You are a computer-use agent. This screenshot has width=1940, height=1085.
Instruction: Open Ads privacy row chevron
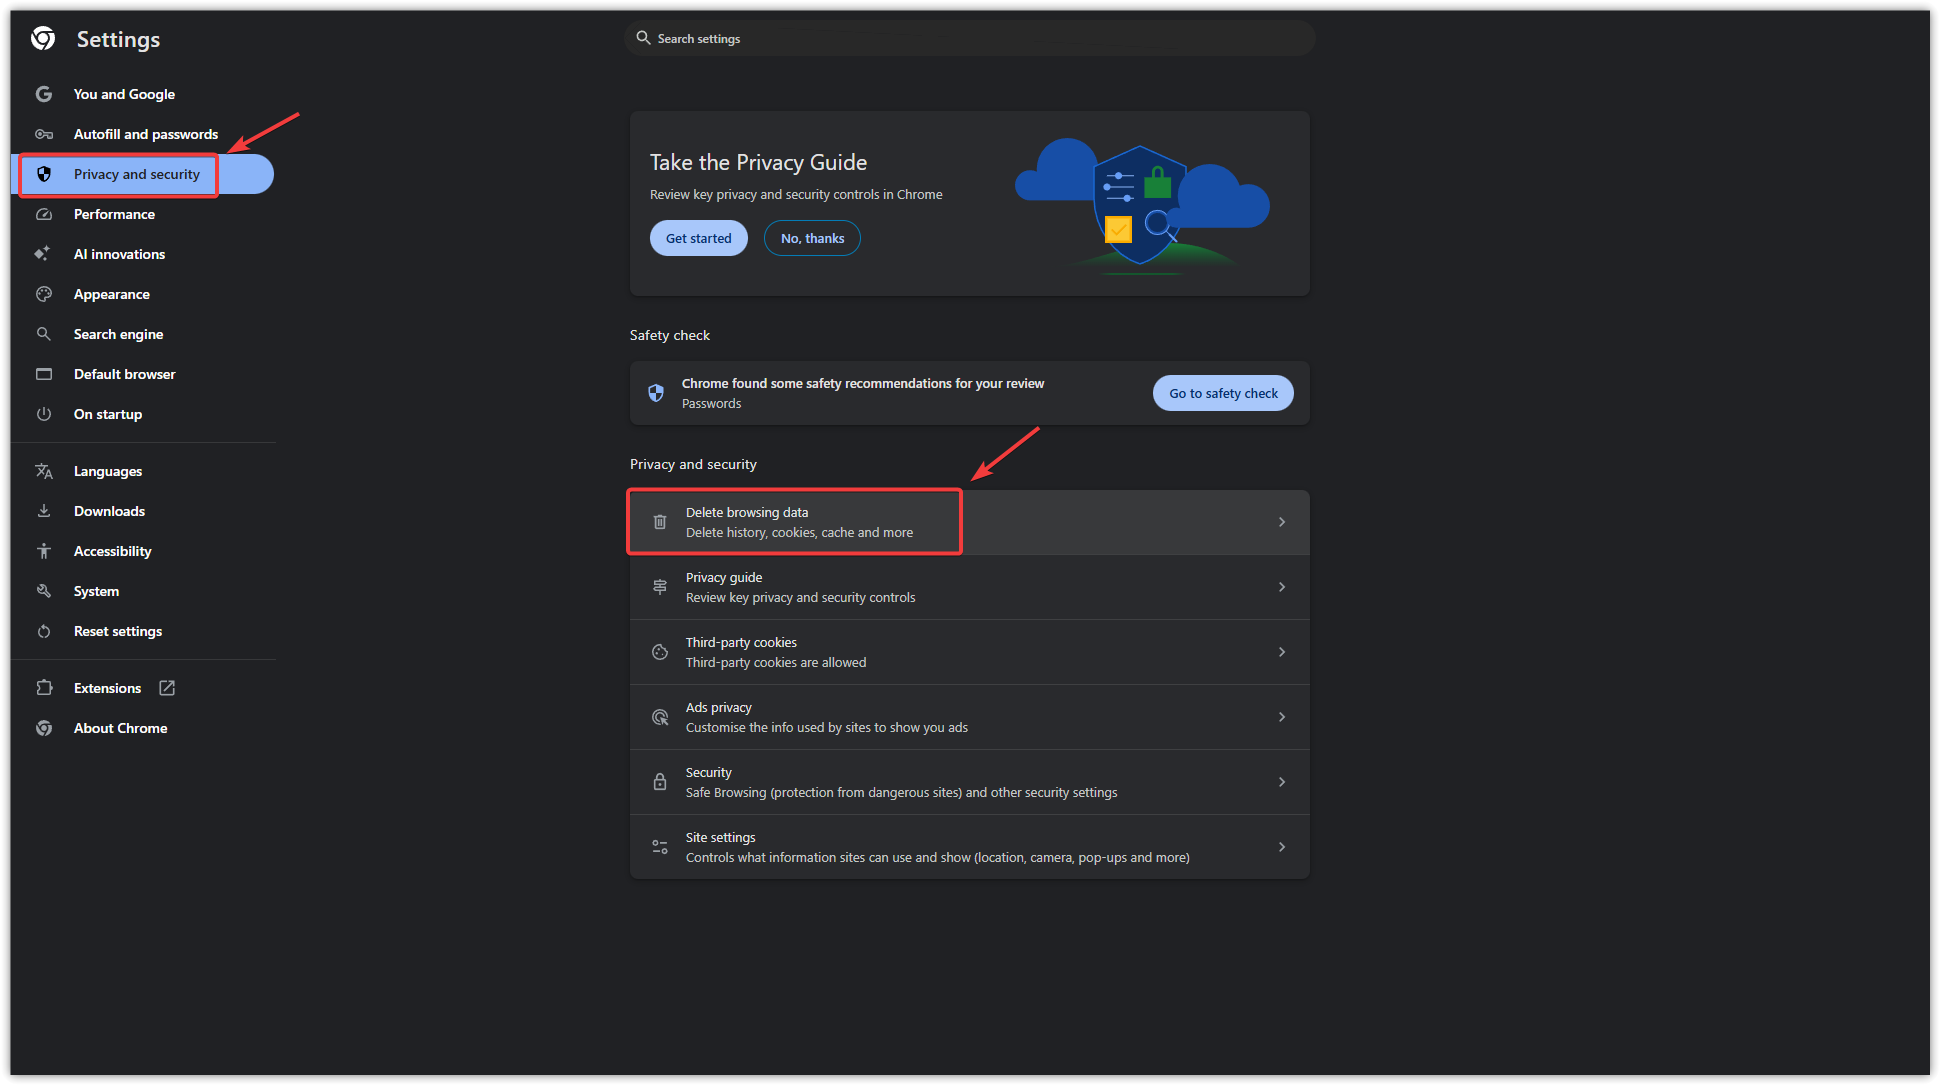pos(1282,717)
